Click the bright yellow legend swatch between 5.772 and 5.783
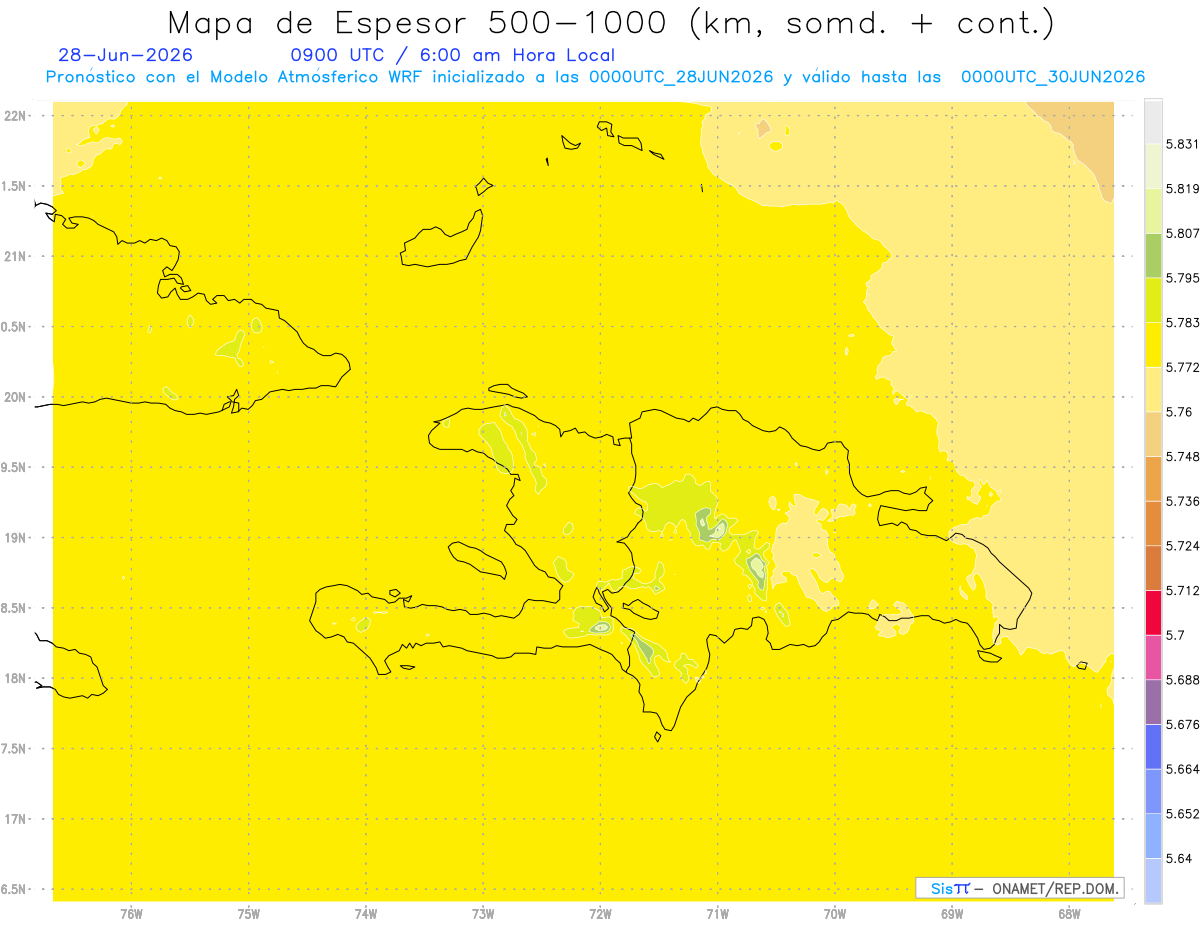 [1153, 344]
